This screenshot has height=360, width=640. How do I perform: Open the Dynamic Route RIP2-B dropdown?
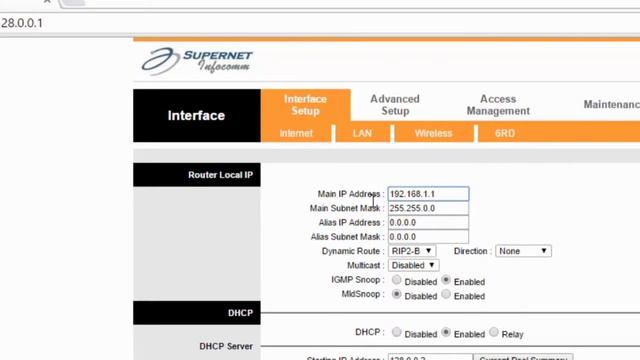[412, 251]
